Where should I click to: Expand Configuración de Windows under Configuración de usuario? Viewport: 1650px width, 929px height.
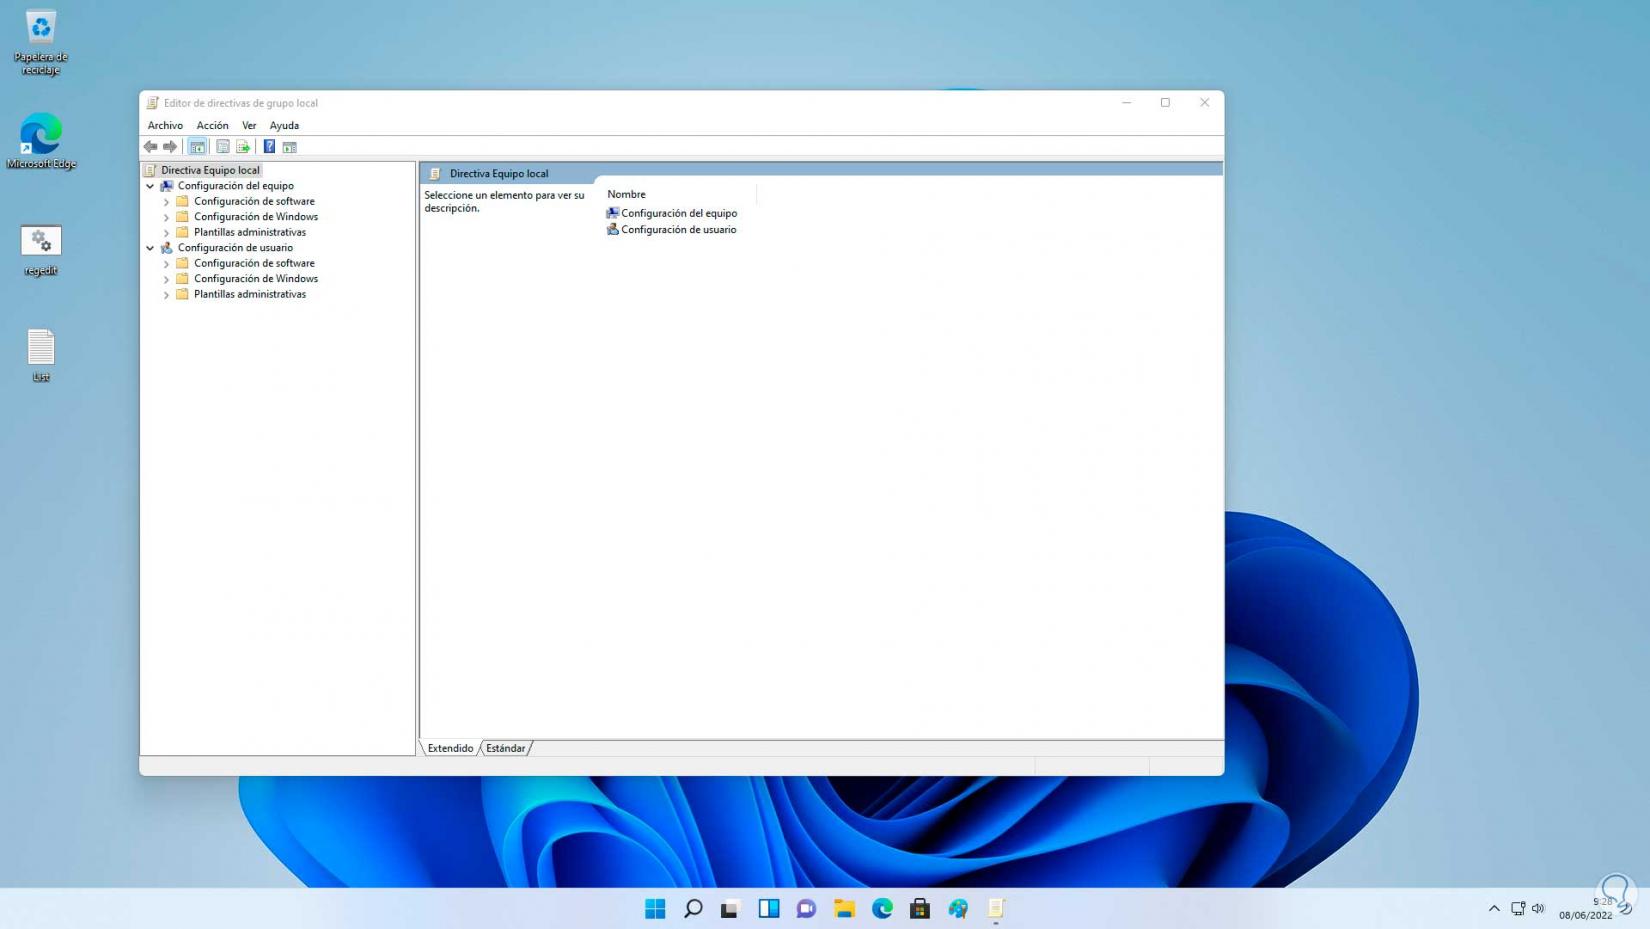click(166, 279)
